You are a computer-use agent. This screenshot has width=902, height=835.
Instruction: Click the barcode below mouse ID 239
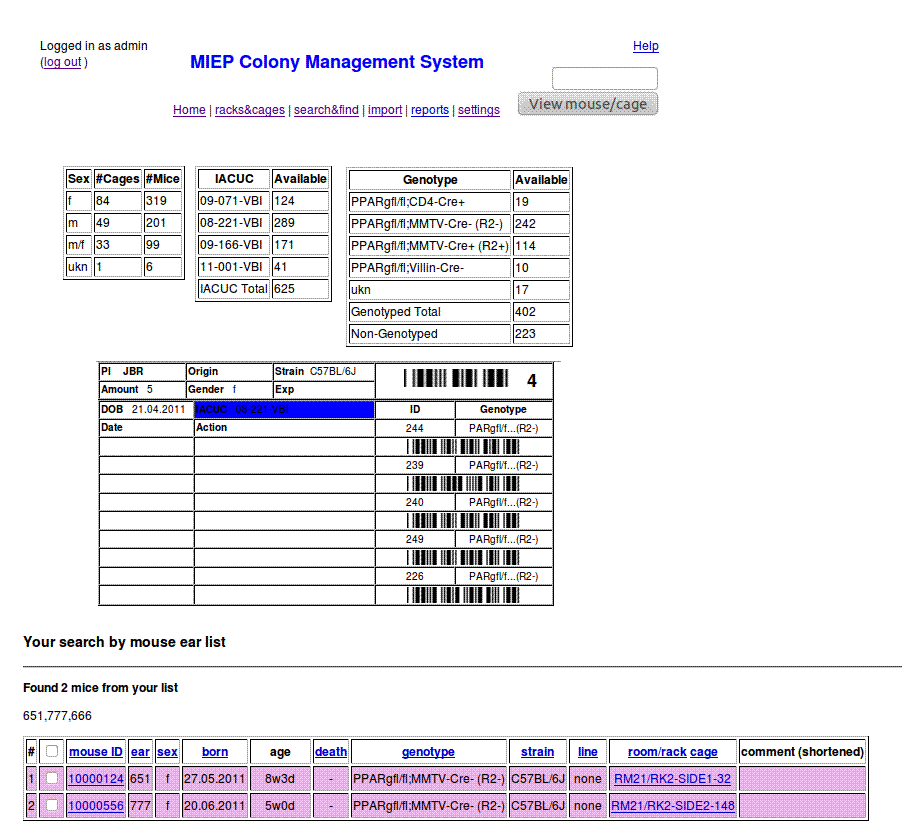[x=463, y=484]
